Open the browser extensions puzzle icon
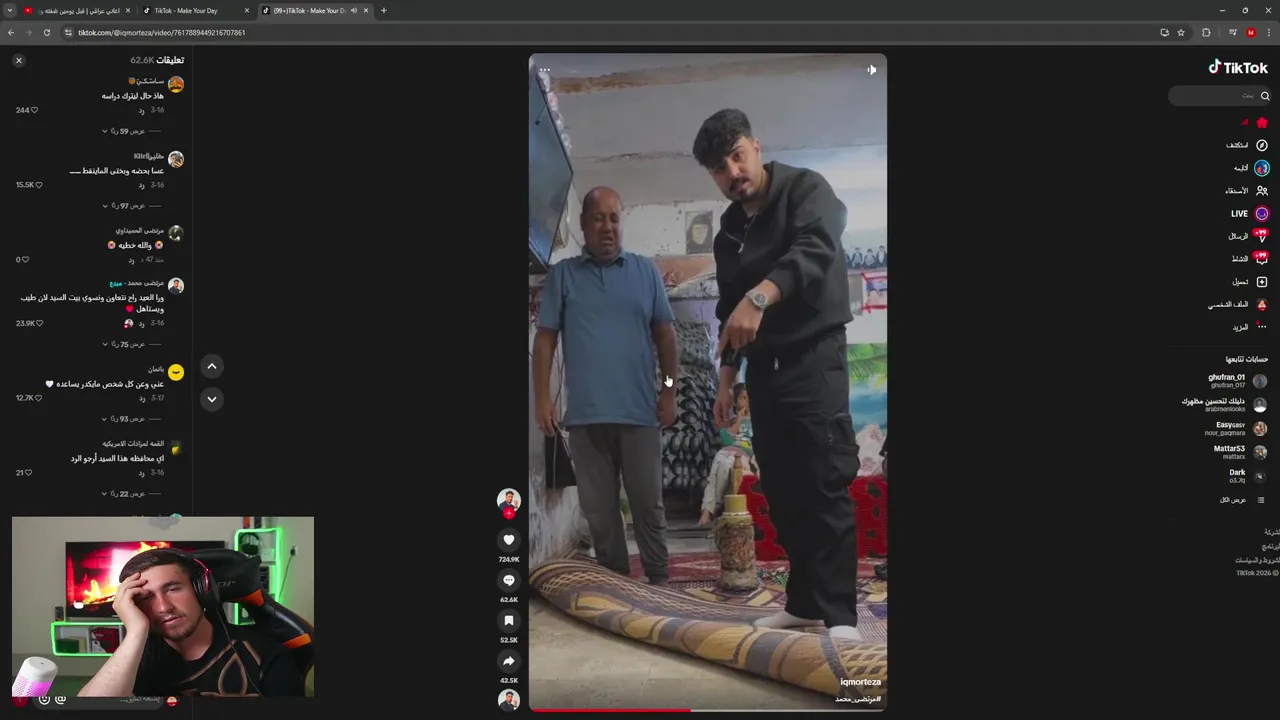1280x720 pixels. click(x=1206, y=32)
